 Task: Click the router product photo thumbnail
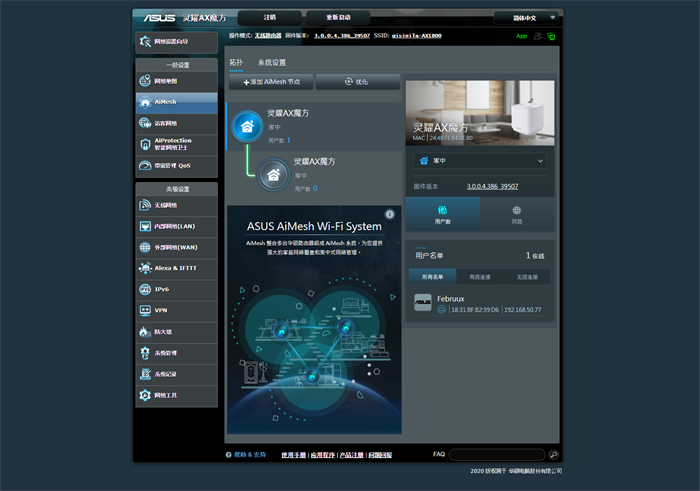pos(480,113)
